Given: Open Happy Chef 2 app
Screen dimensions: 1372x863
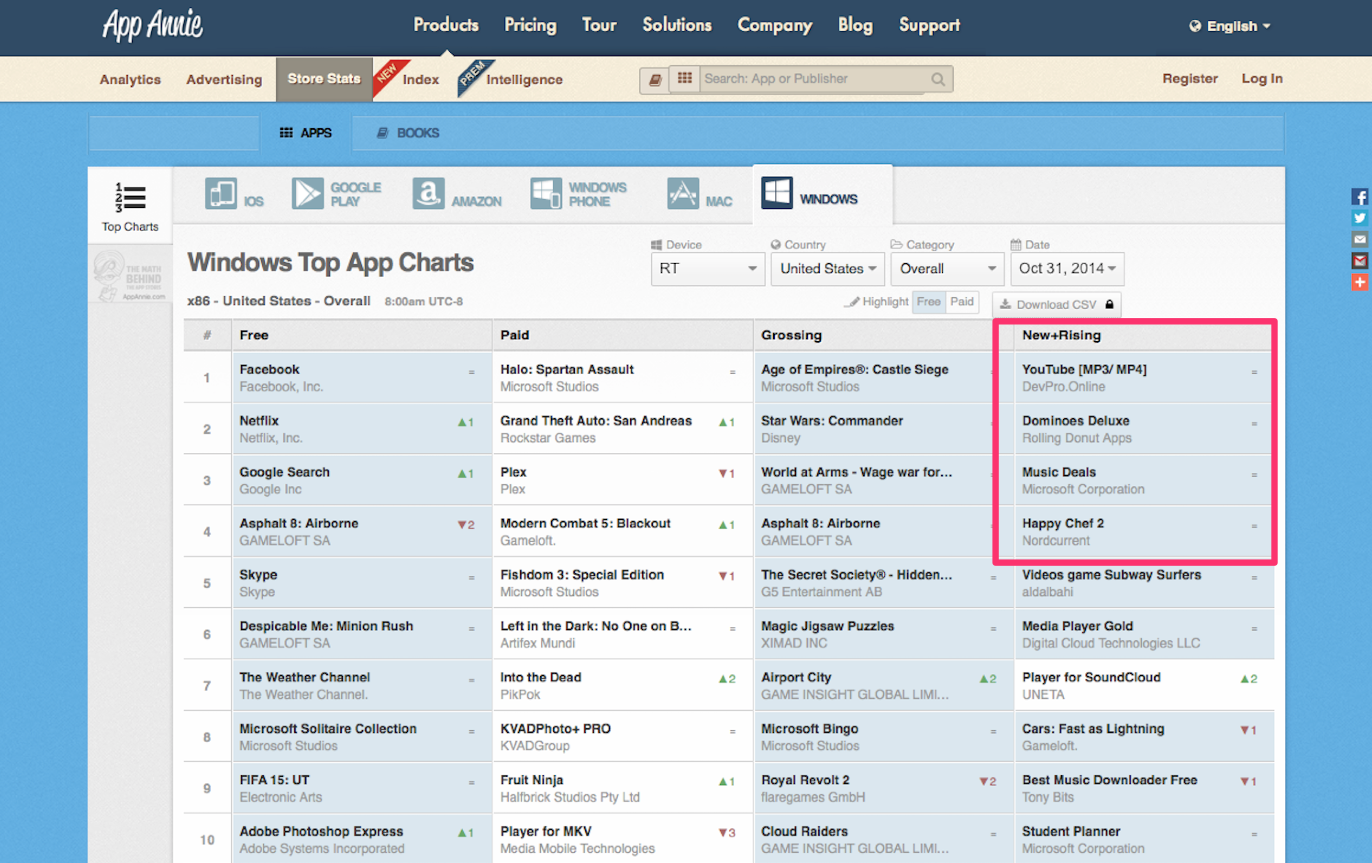Looking at the screenshot, I should [1063, 524].
